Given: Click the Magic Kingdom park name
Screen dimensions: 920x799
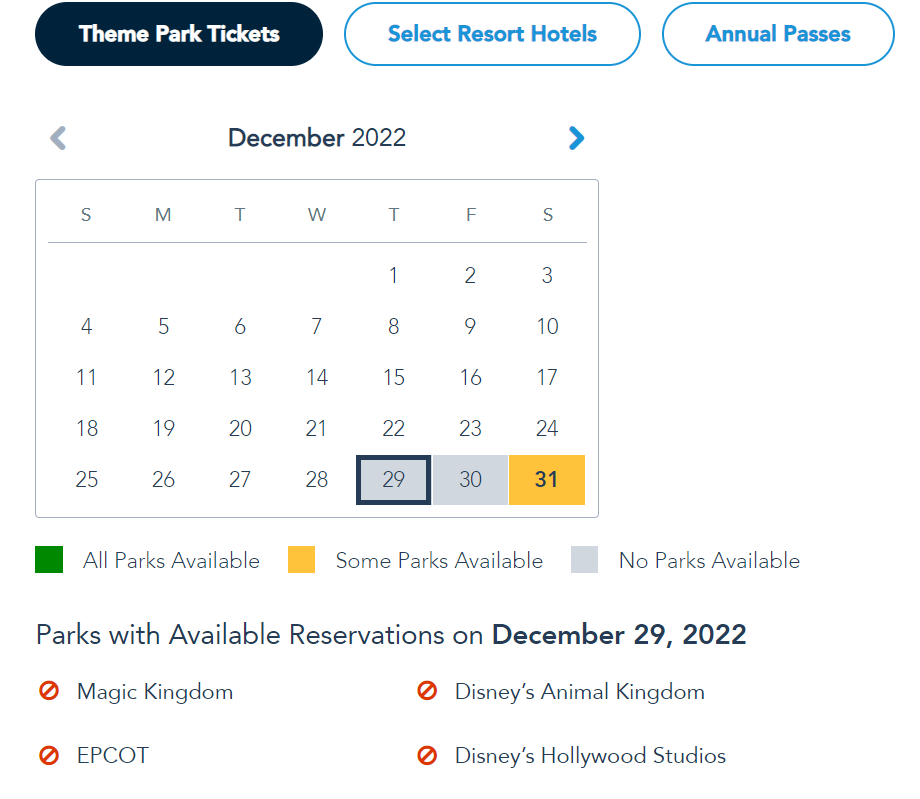Looking at the screenshot, I should (155, 691).
